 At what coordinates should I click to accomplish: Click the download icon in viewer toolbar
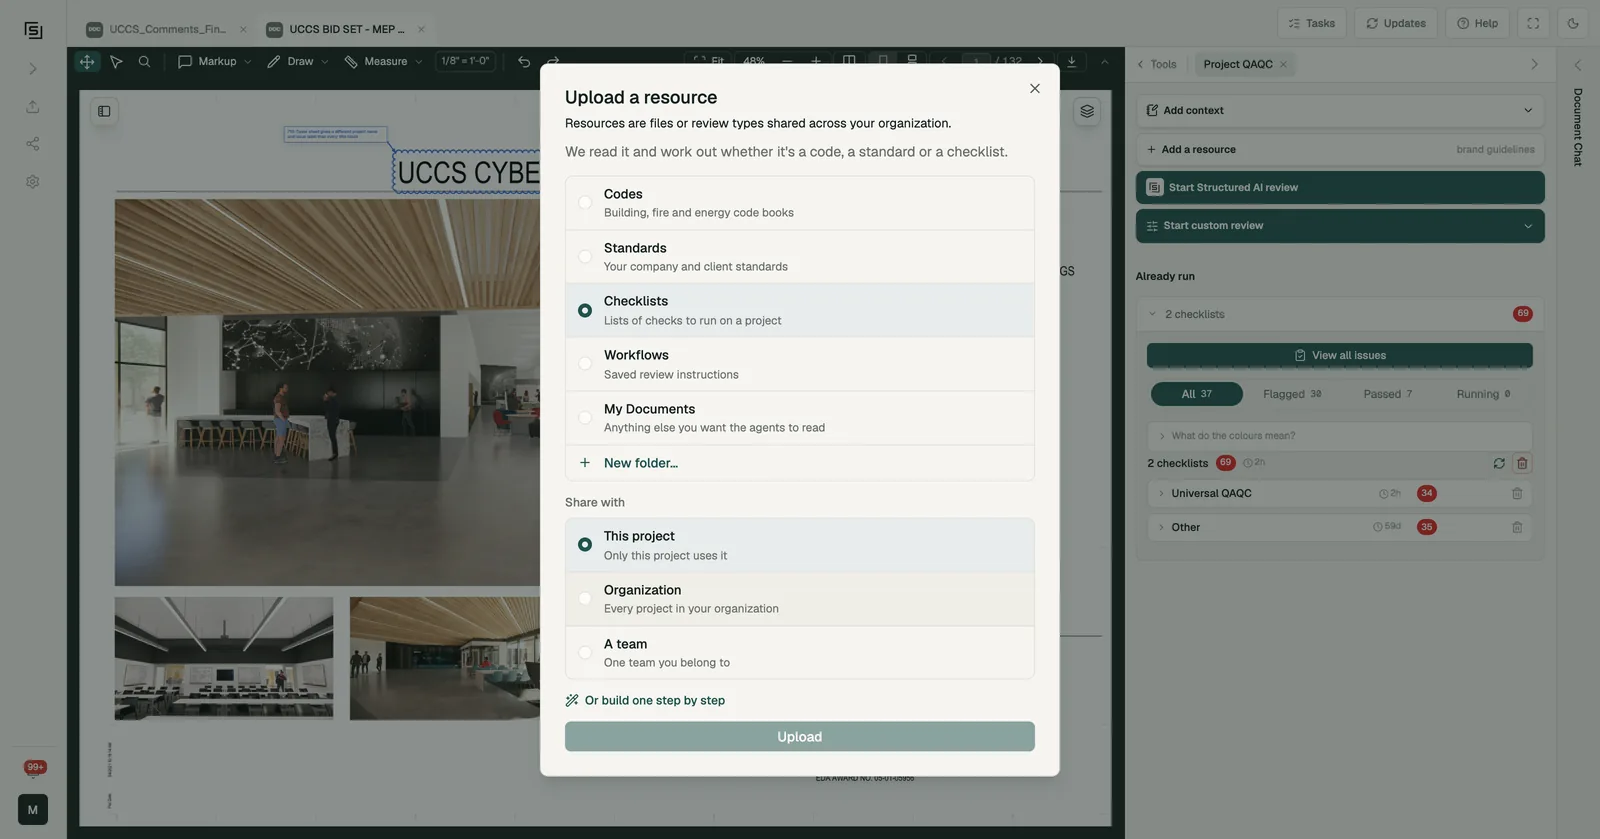pos(1071,62)
